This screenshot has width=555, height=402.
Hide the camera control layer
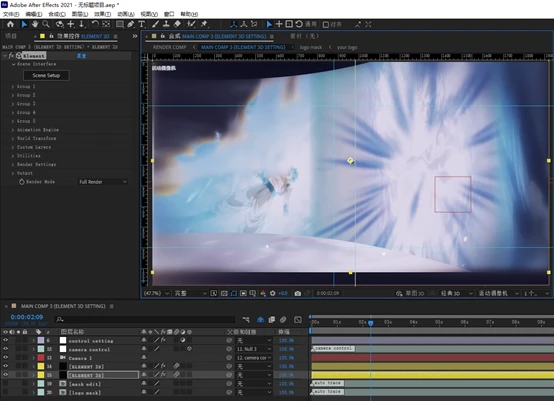pyautogui.click(x=6, y=349)
